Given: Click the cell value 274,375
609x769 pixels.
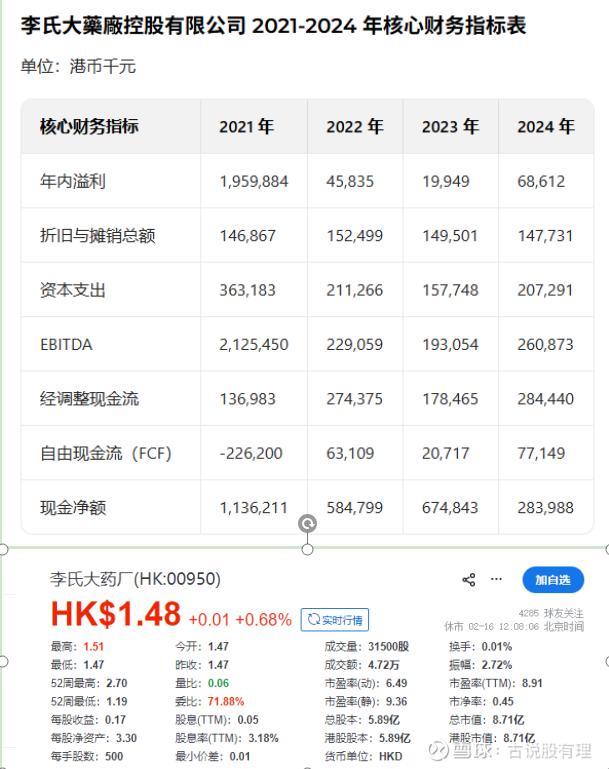Looking at the screenshot, I should (x=355, y=399).
